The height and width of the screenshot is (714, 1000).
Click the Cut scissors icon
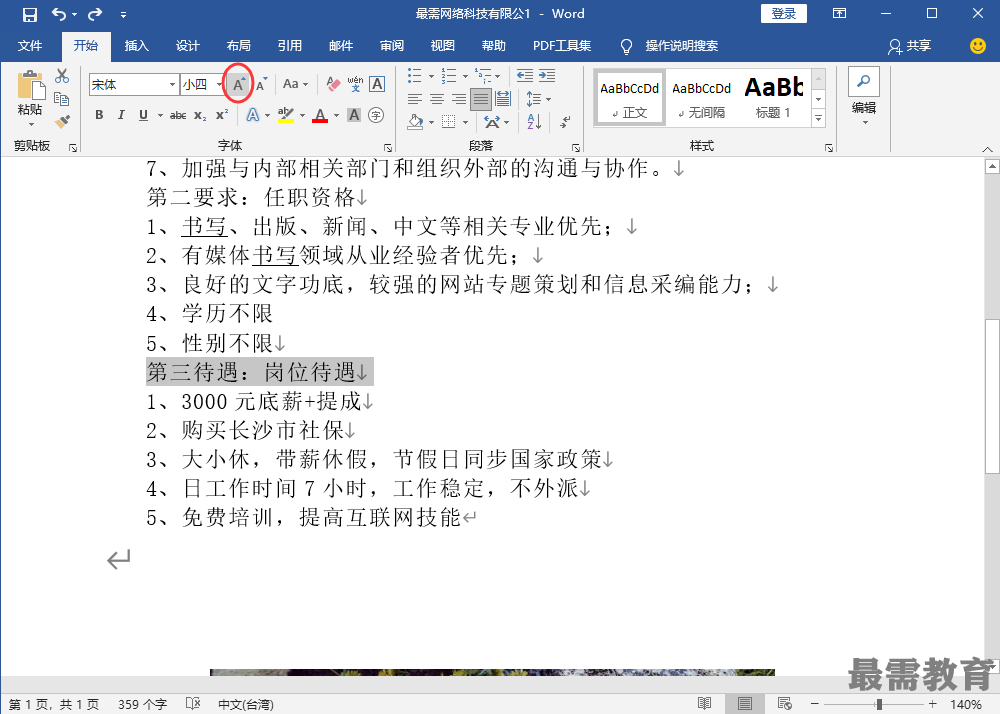[x=62, y=76]
